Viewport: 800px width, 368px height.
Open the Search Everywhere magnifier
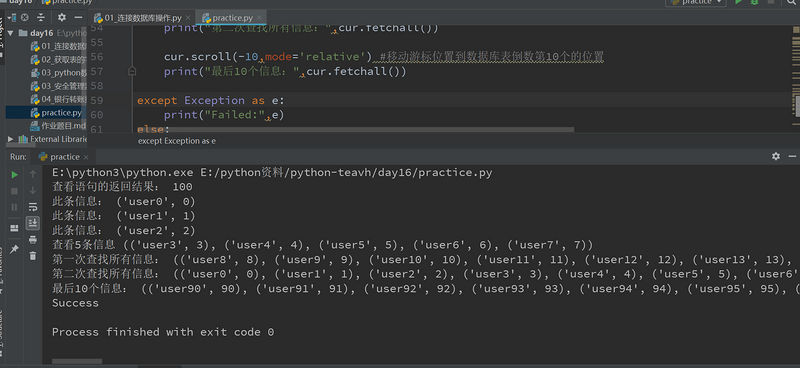click(792, 2)
